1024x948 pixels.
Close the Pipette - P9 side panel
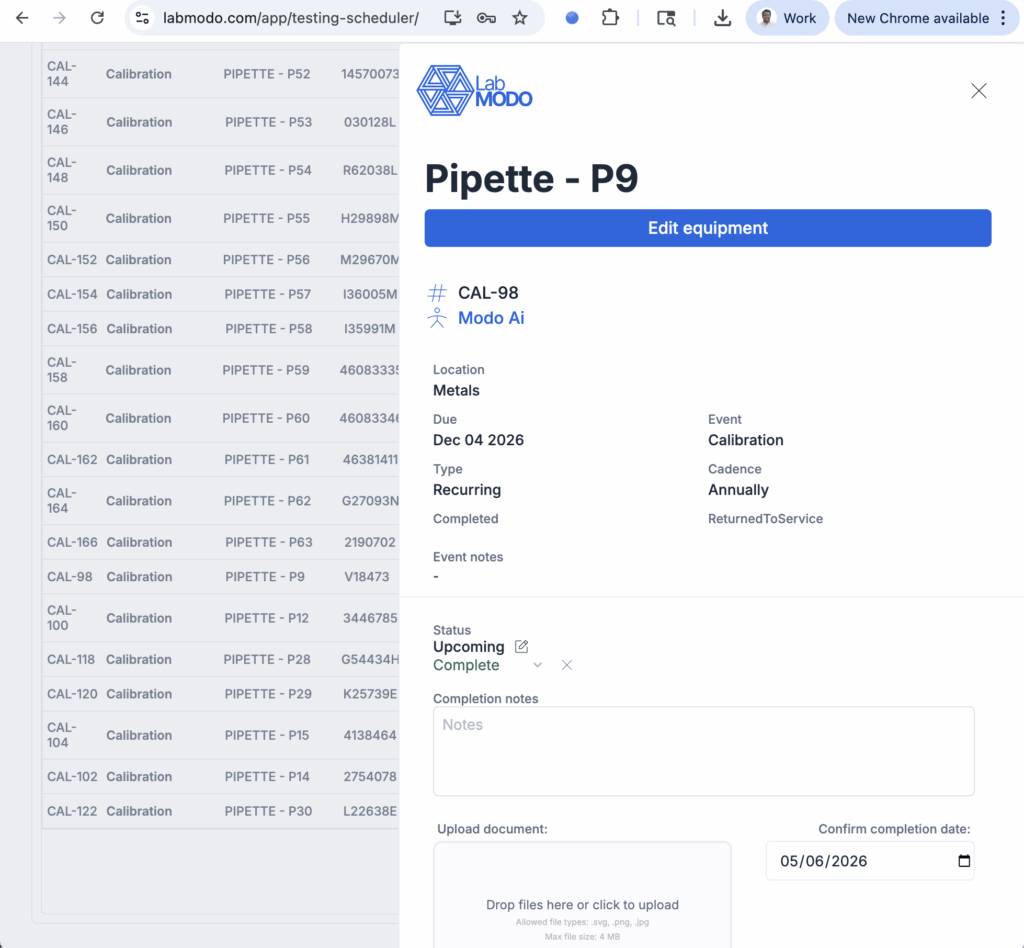pos(978,91)
